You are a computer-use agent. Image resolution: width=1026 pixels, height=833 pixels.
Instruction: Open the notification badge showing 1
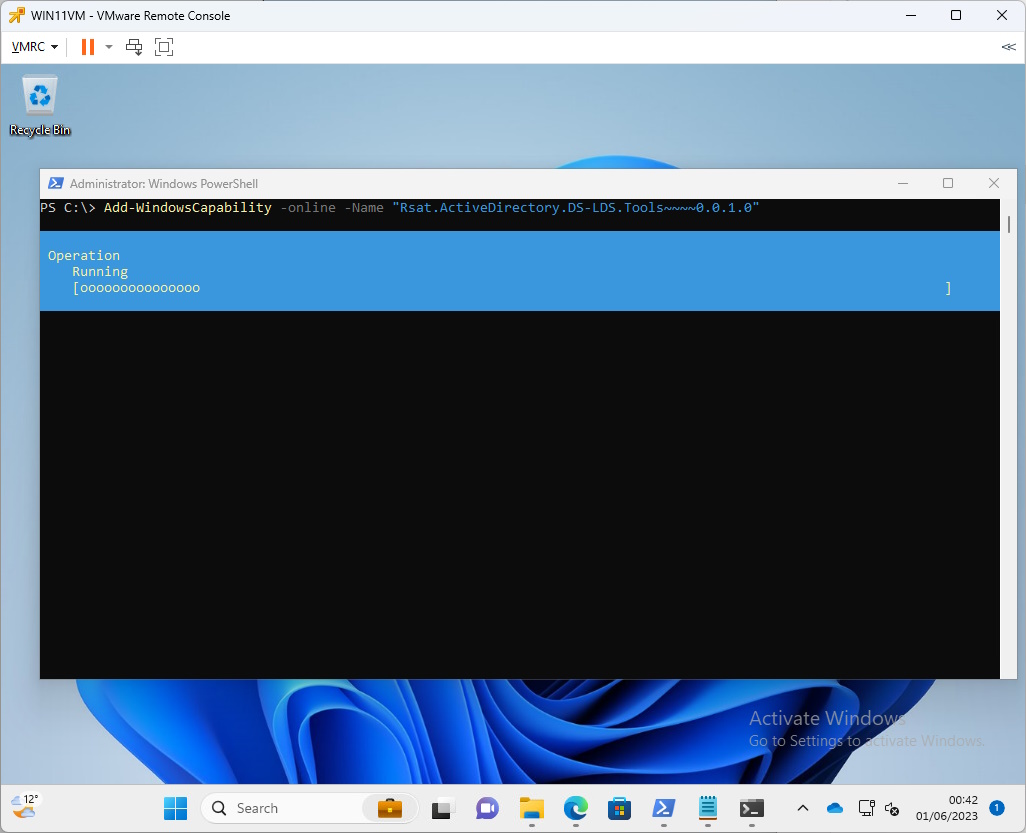[997, 808]
